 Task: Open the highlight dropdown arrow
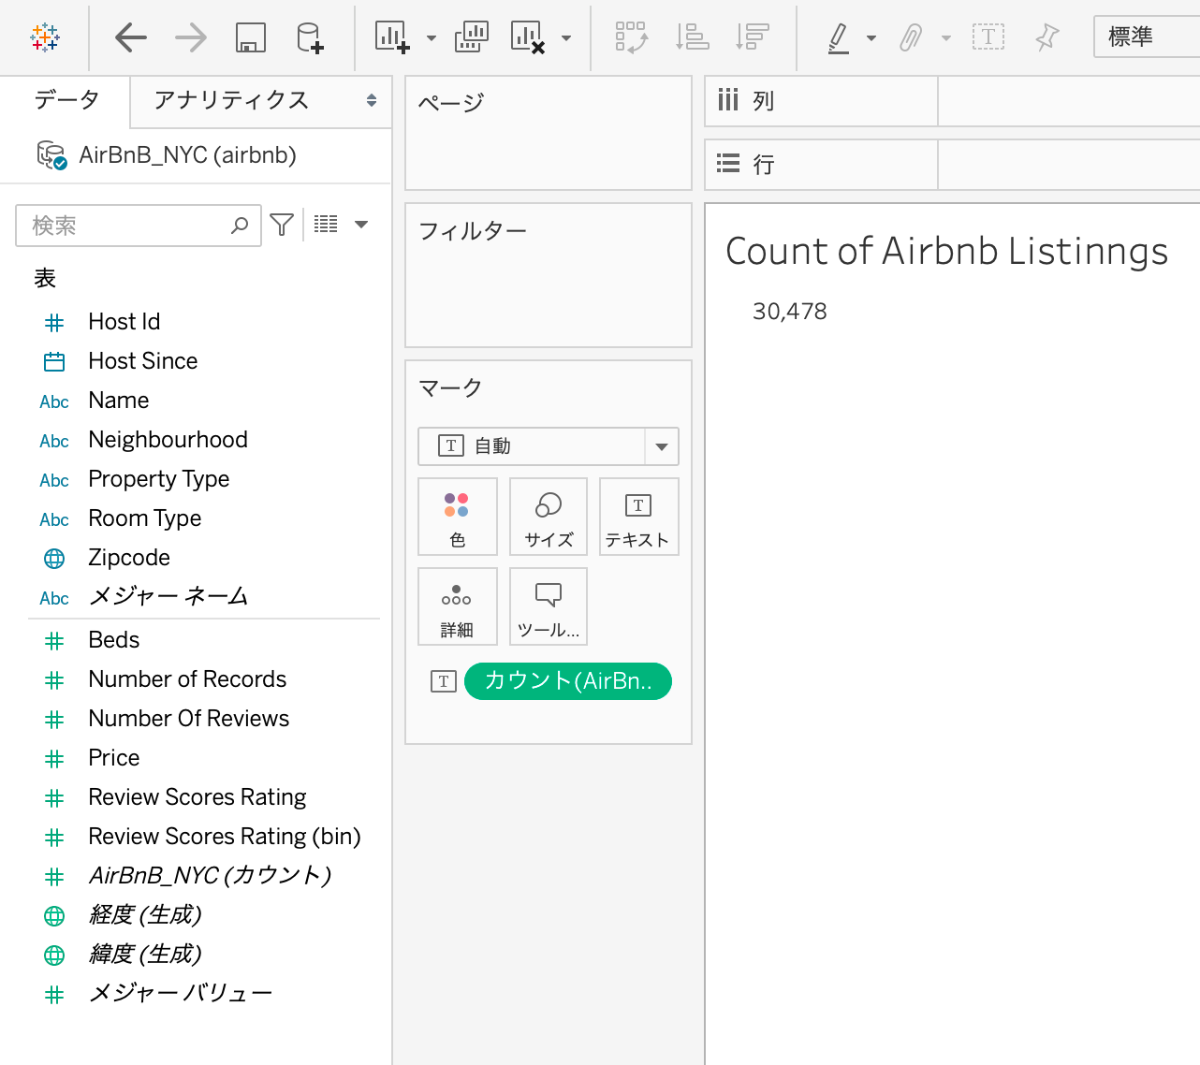click(871, 39)
